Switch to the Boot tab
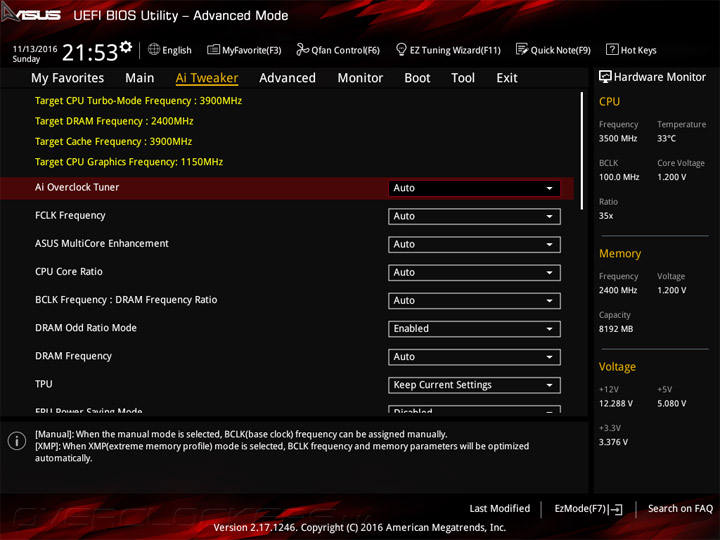The image size is (720, 540). coord(417,78)
